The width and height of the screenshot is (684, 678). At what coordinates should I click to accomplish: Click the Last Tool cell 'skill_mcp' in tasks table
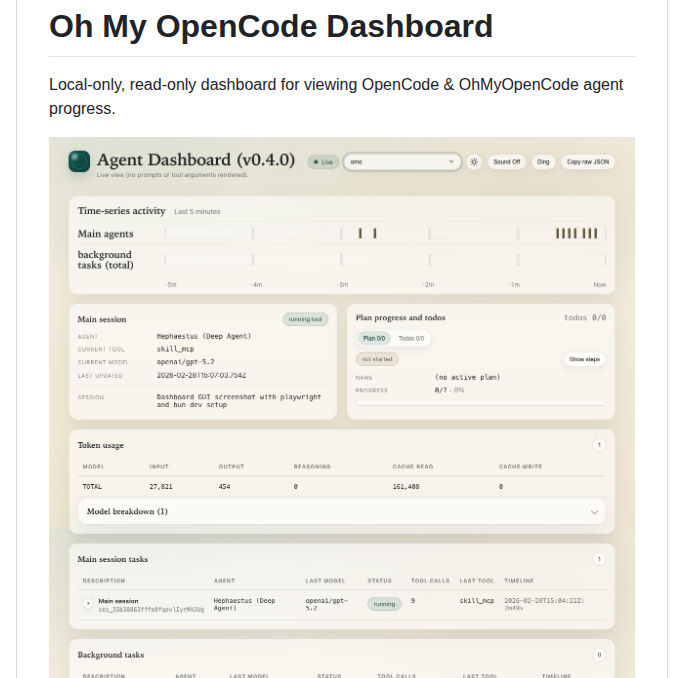(x=476, y=601)
